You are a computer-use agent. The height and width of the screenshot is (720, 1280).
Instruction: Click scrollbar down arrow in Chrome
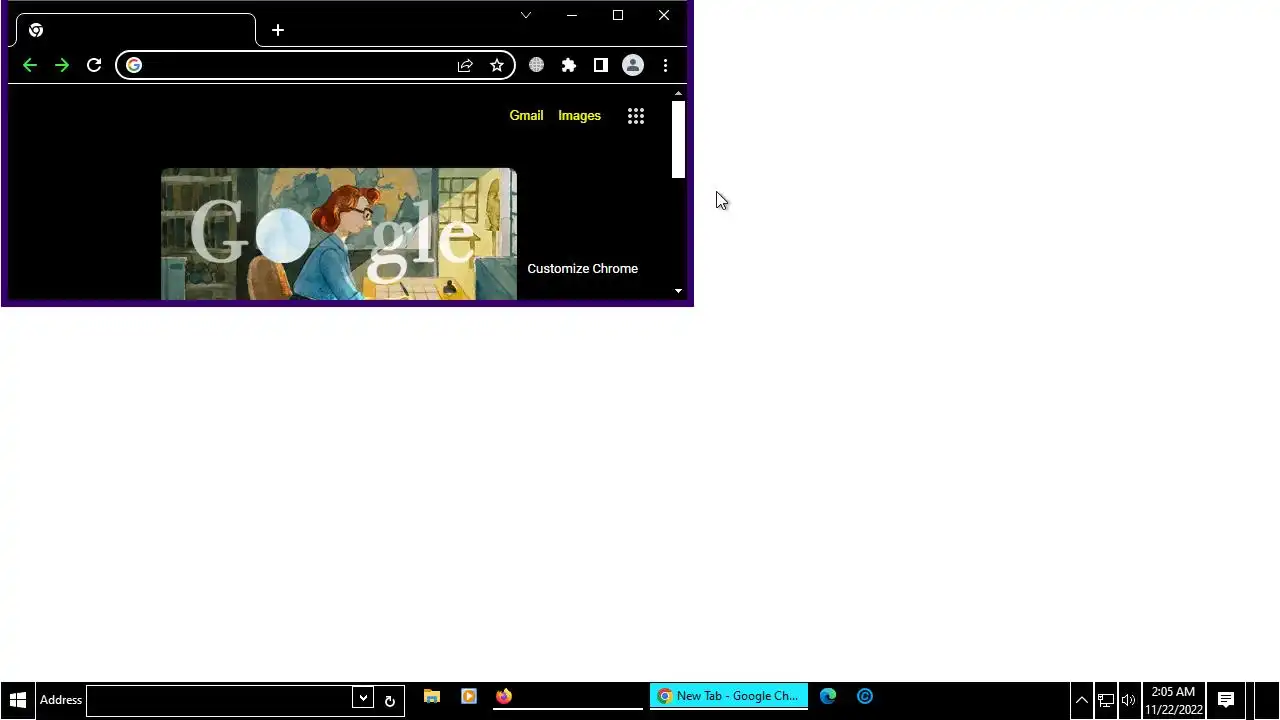[678, 291]
